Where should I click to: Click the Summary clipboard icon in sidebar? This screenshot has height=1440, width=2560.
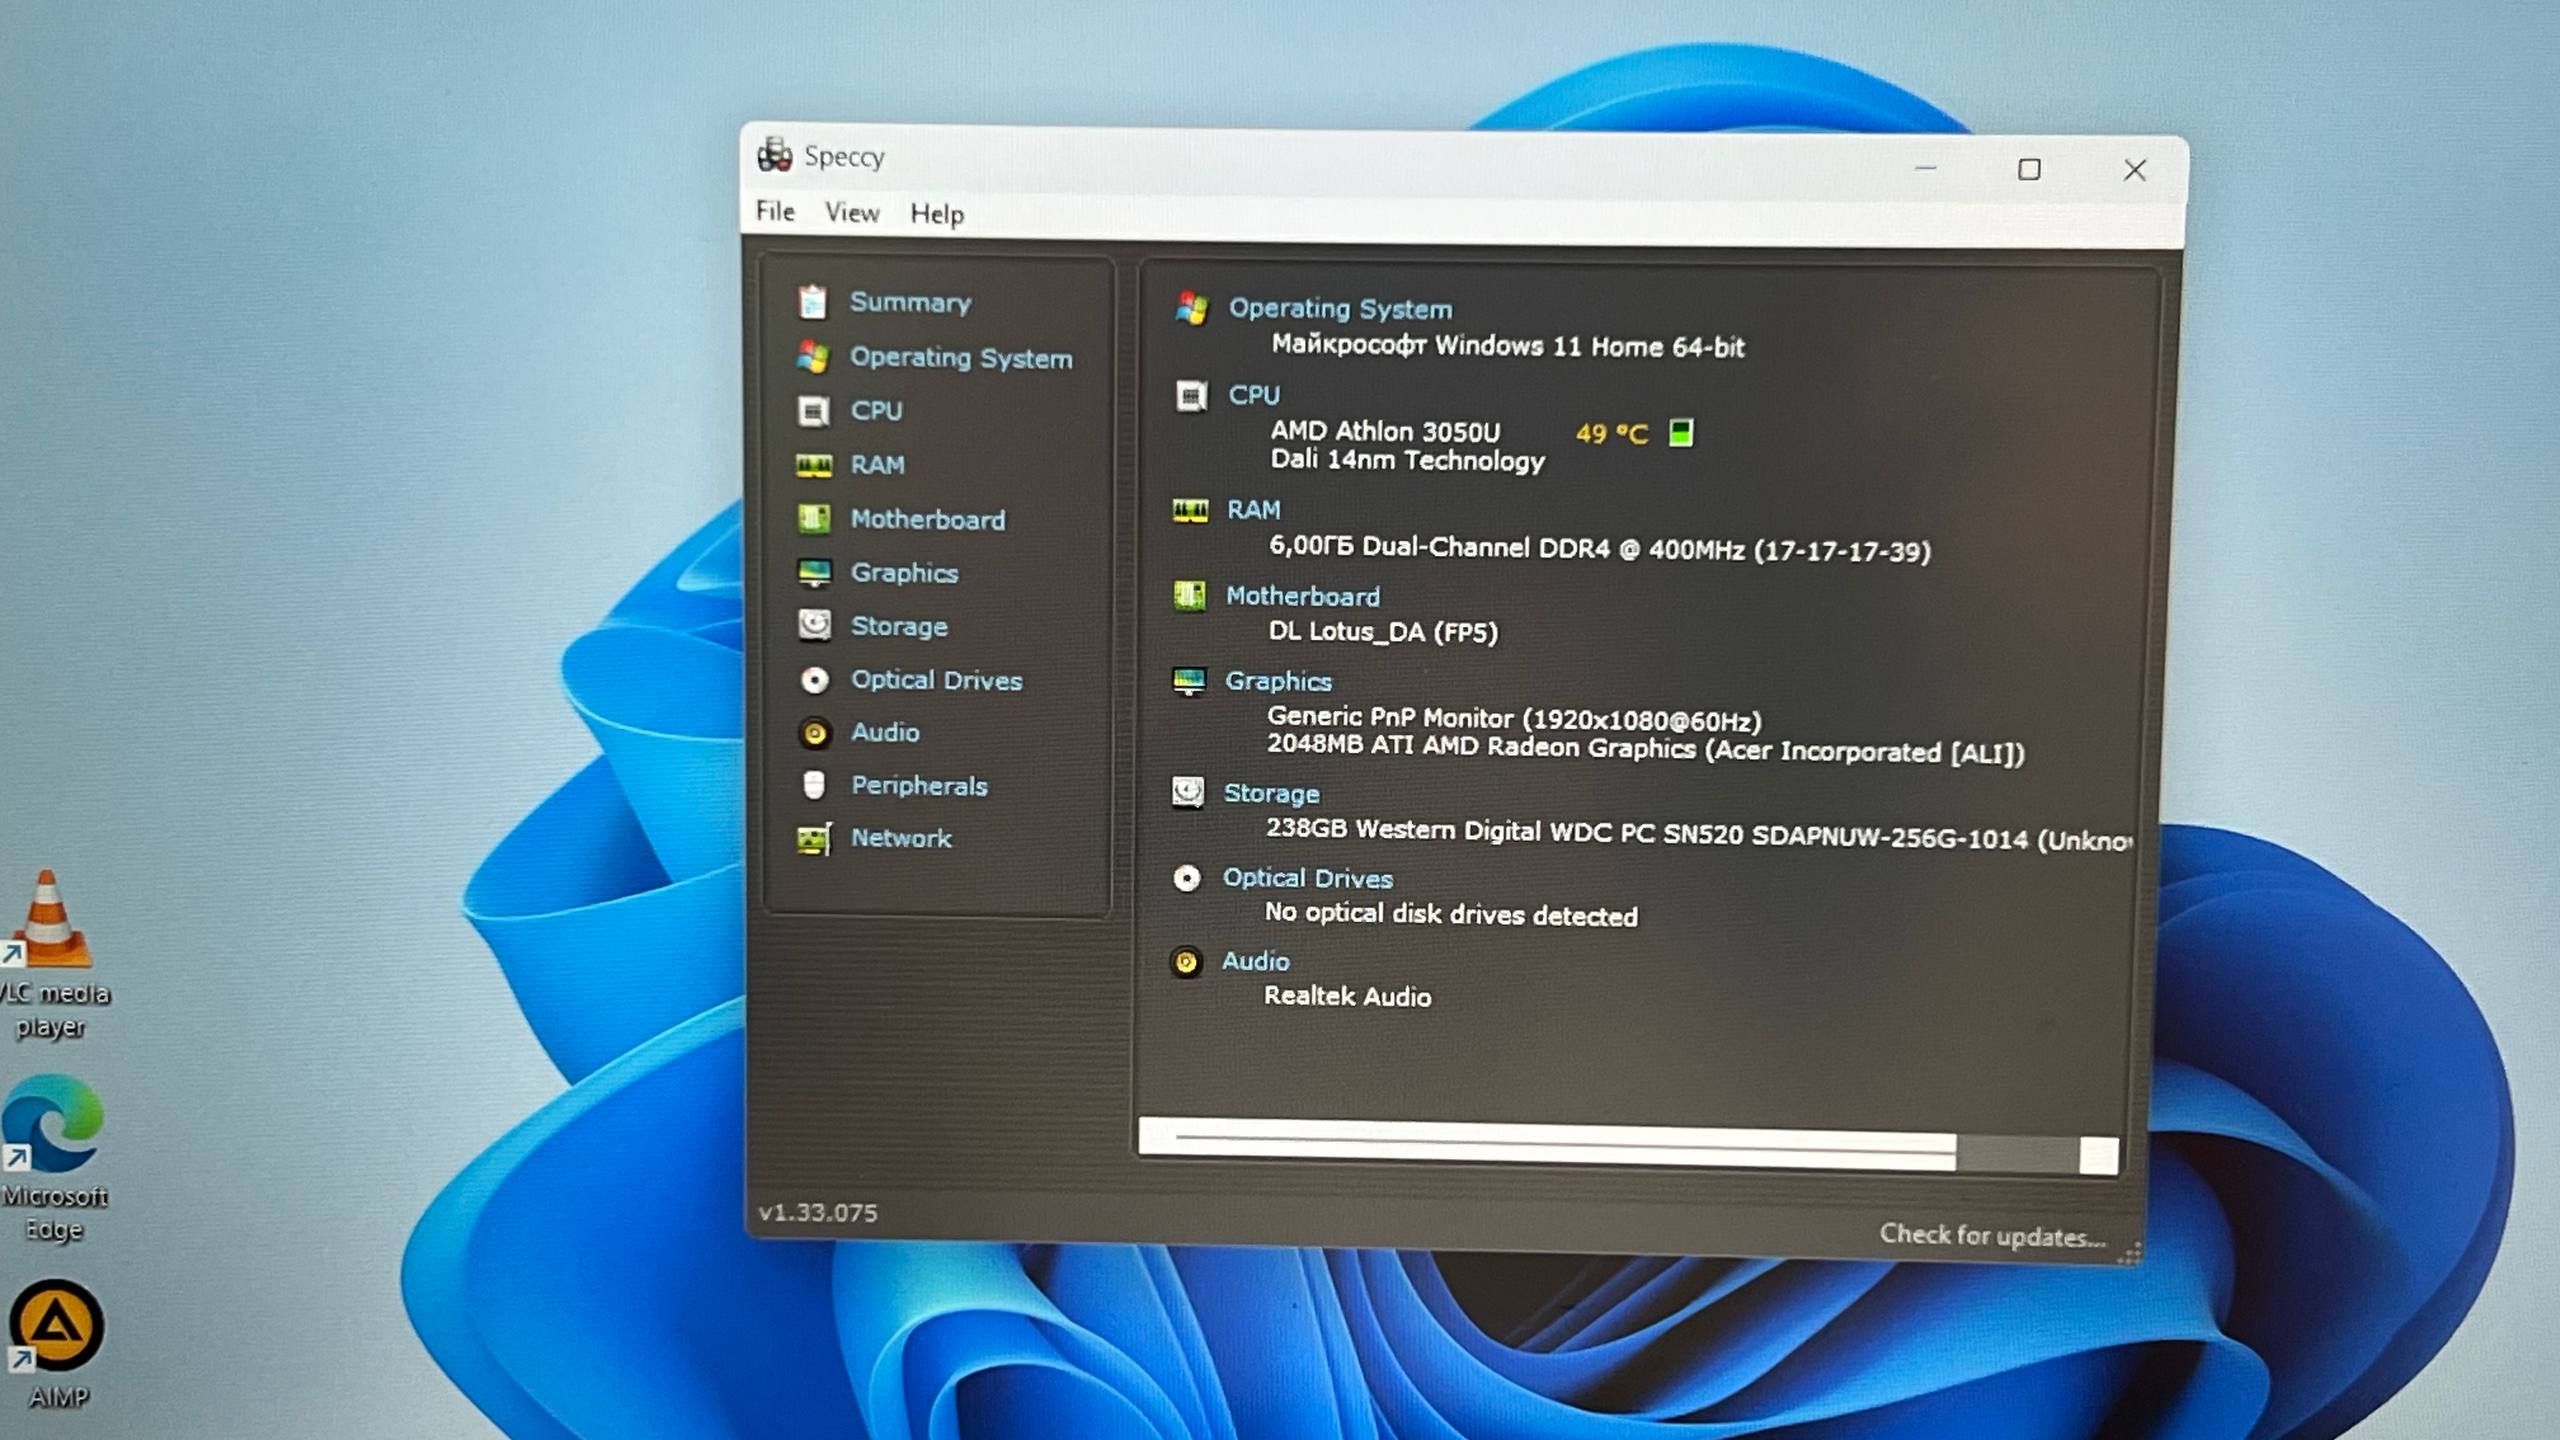813,301
